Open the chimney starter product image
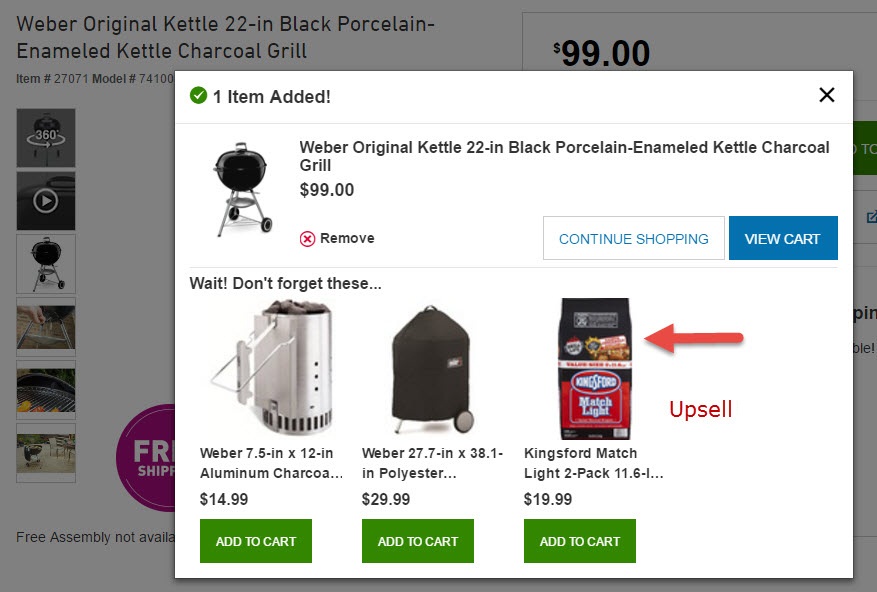Image resolution: width=877 pixels, height=592 pixels. point(273,367)
